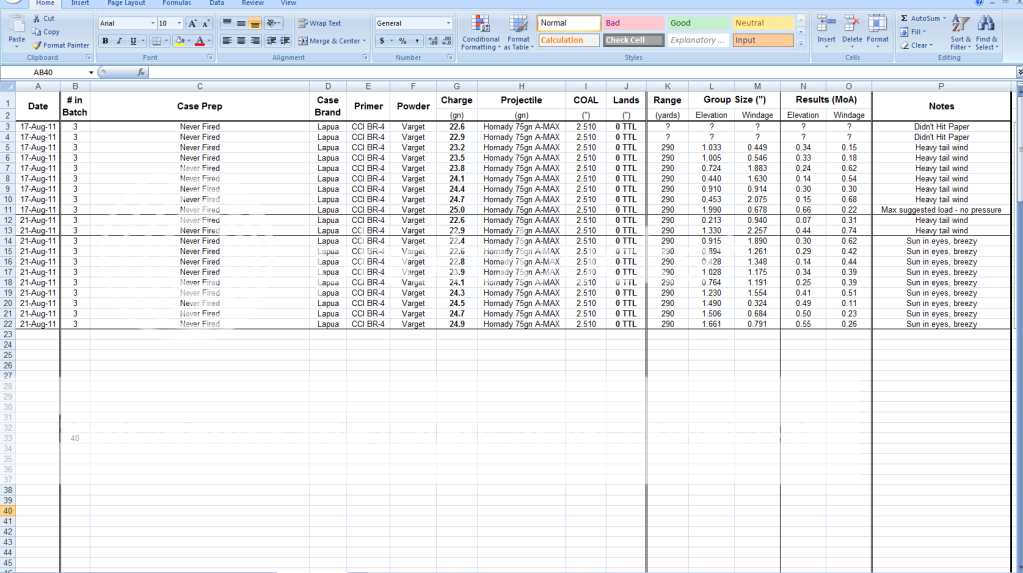This screenshot has width=1023, height=573.
Task: Open the Alignment dialog launcher
Action: [x=365, y=57]
